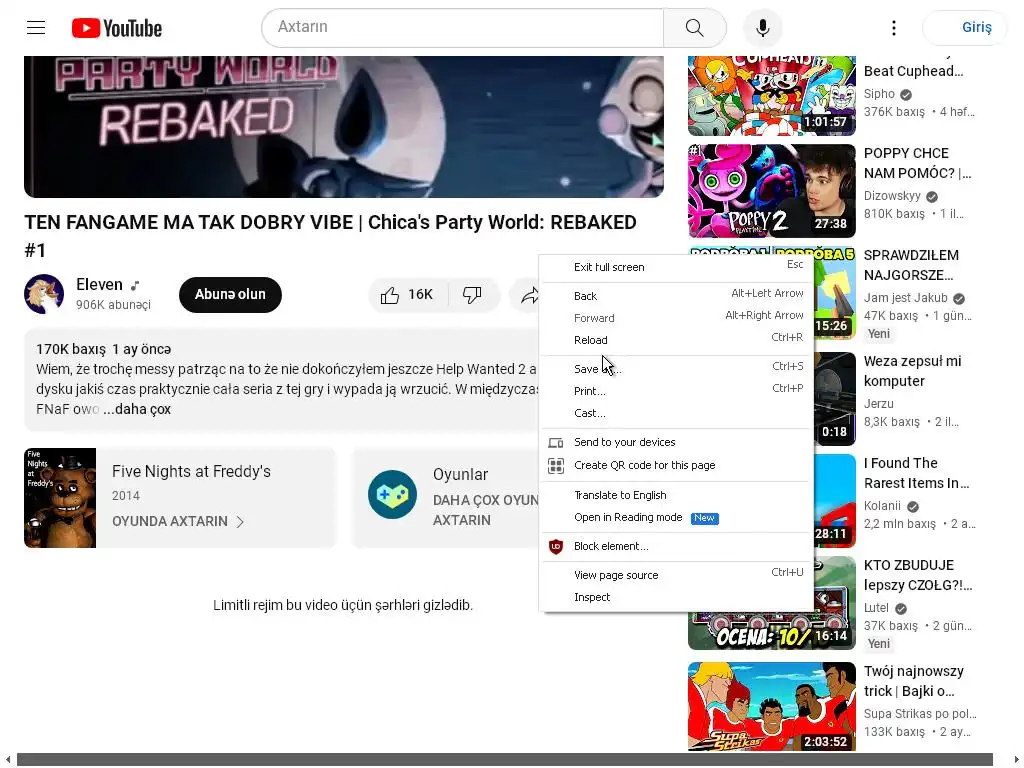Viewport: 1024px width, 768px height.
Task: Open video SPRAWDZIŁEM NAJGORSZE...
Action: 911,265
